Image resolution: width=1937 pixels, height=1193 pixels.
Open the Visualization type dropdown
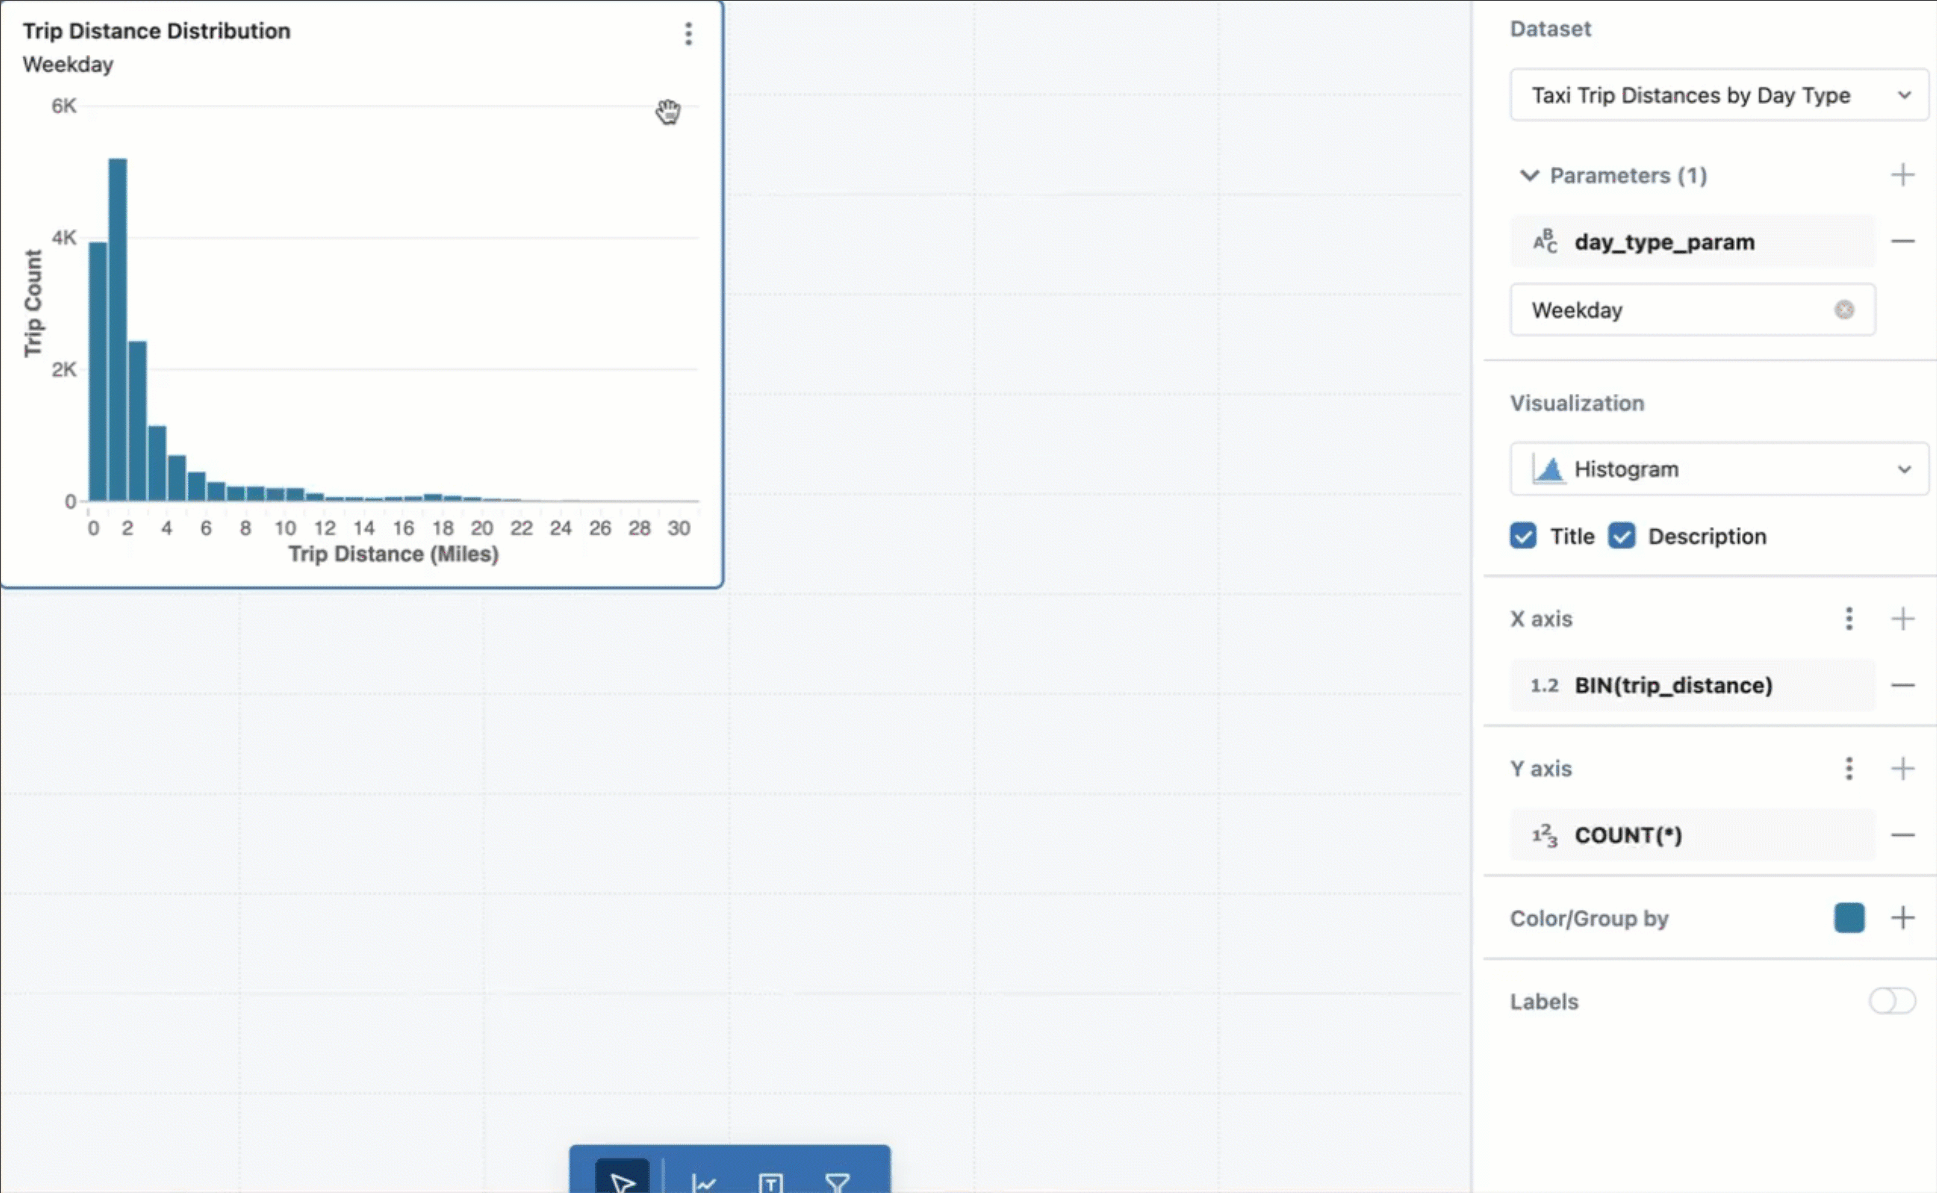point(1720,468)
